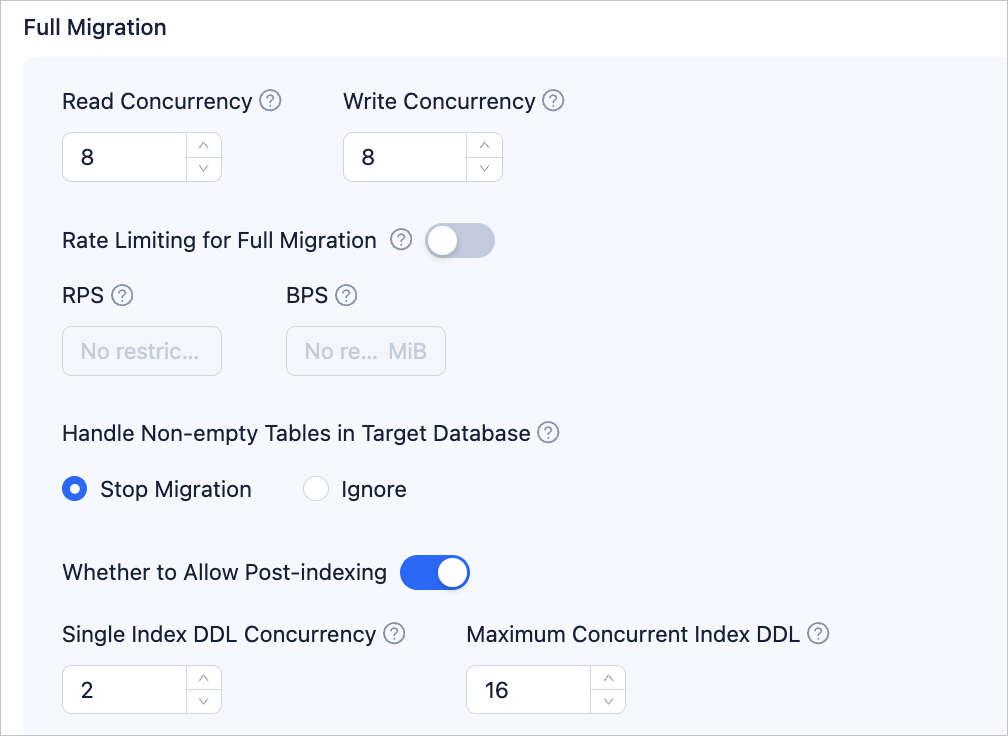Increase Write Concurrency with up arrow
The width and height of the screenshot is (1008, 736).
(485, 145)
